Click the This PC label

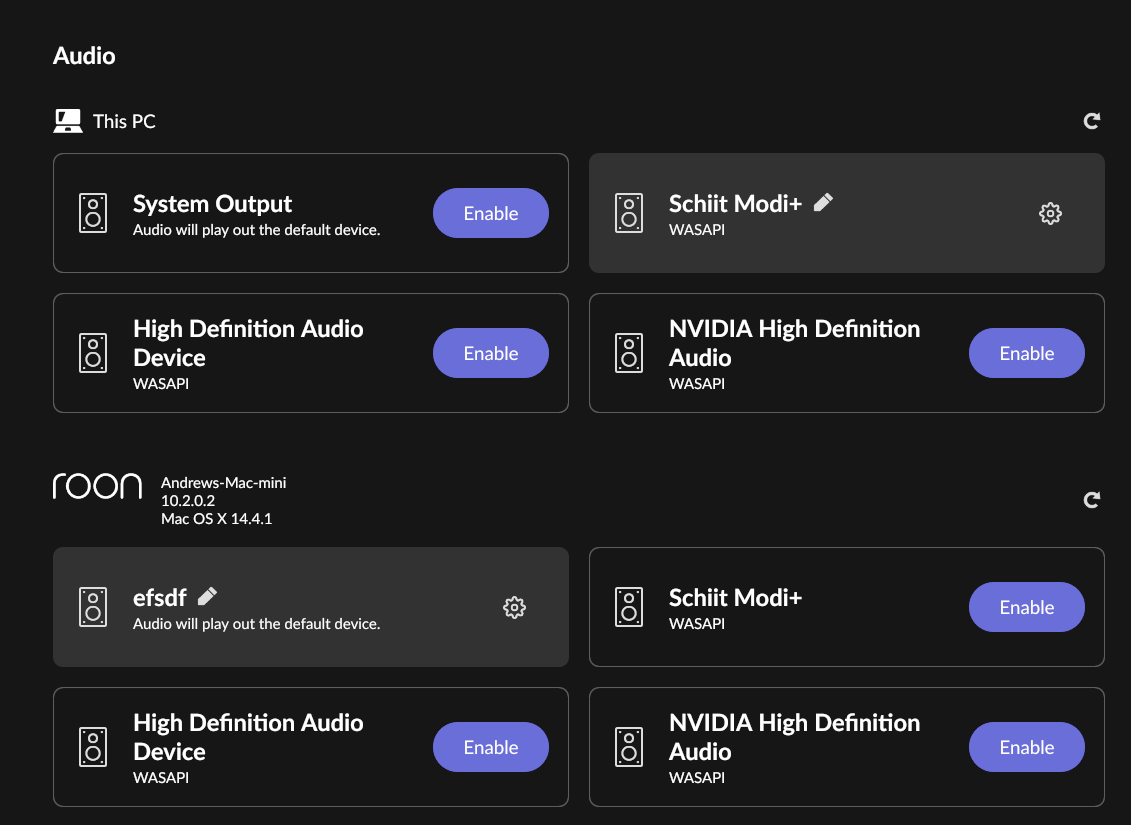124,121
